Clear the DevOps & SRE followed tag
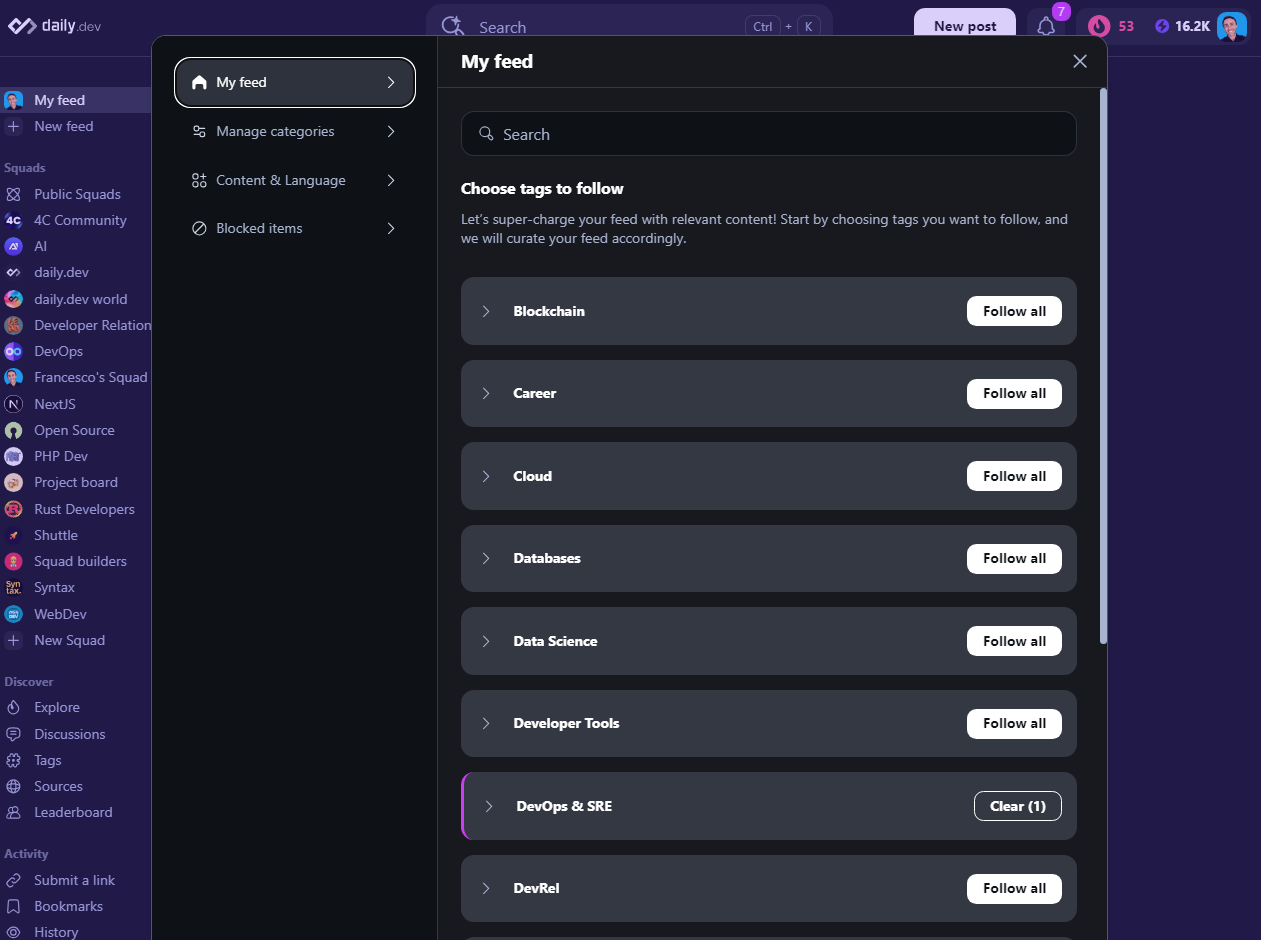Image resolution: width=1261 pixels, height=940 pixels. tap(1018, 806)
